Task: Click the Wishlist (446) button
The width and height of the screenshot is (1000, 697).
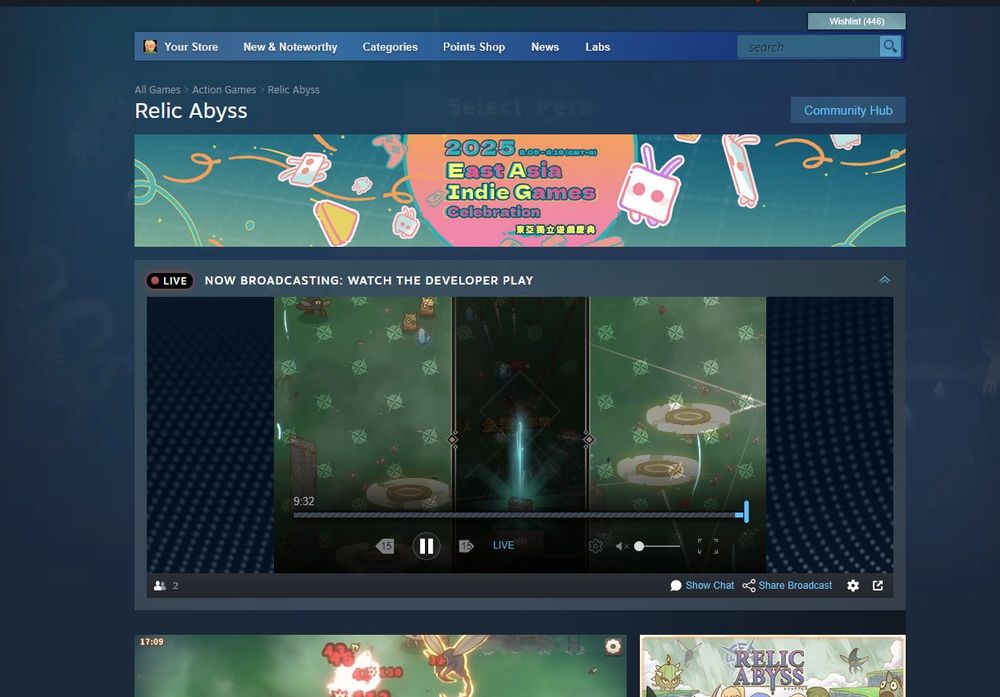Action: [857, 21]
